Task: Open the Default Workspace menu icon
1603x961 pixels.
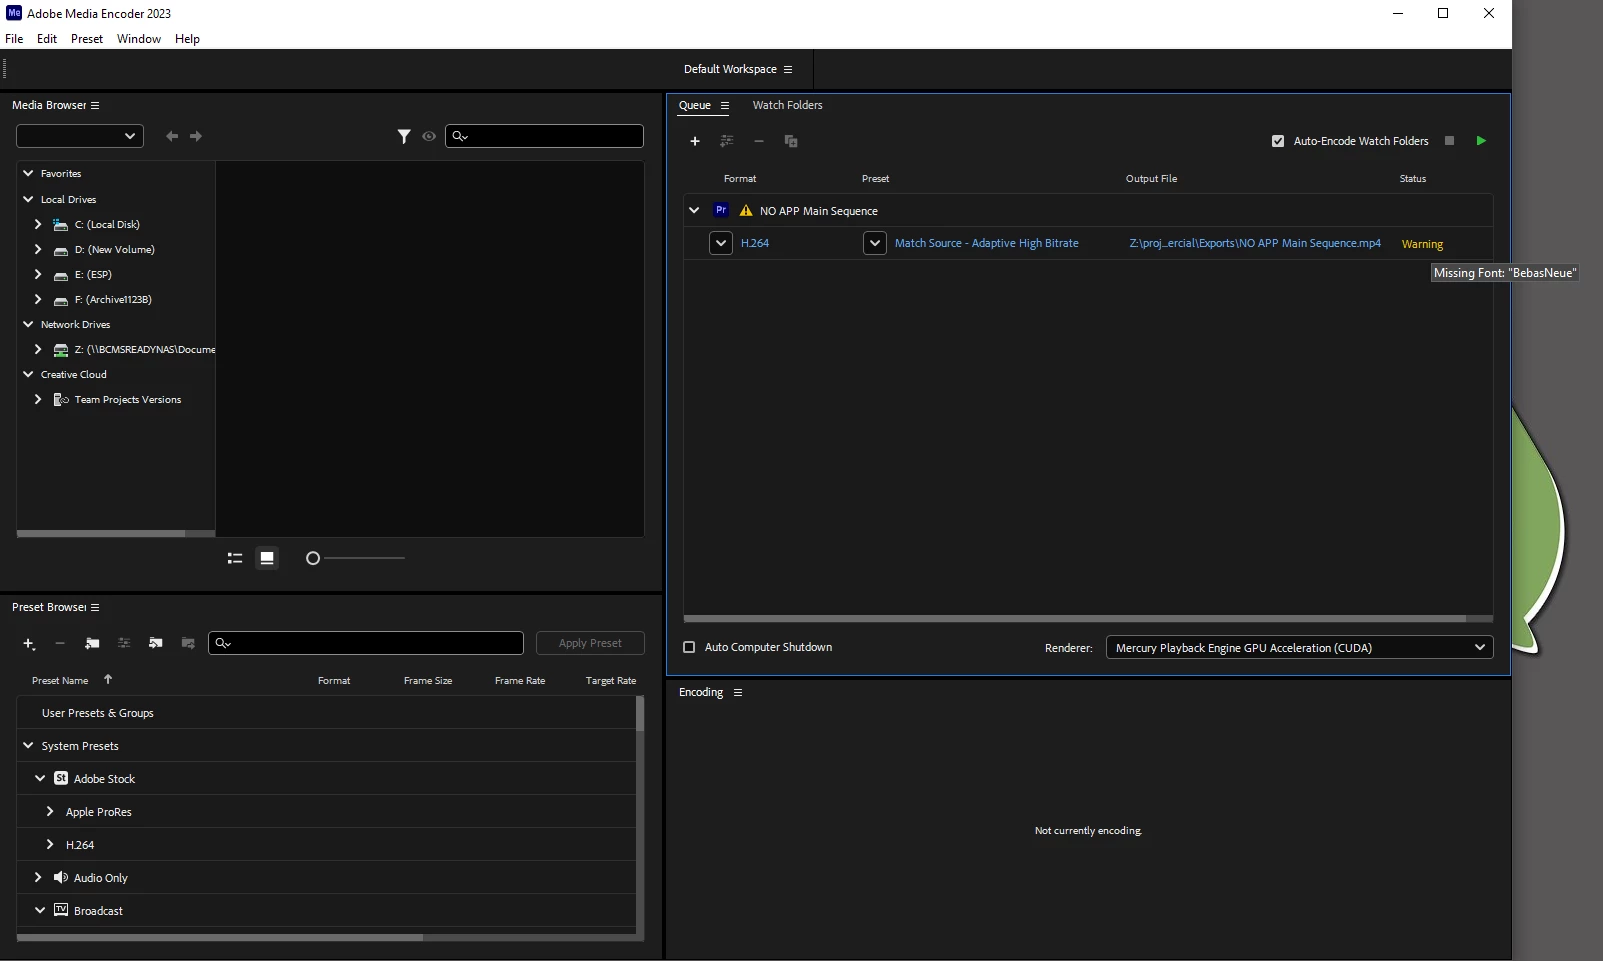Action: click(x=788, y=69)
